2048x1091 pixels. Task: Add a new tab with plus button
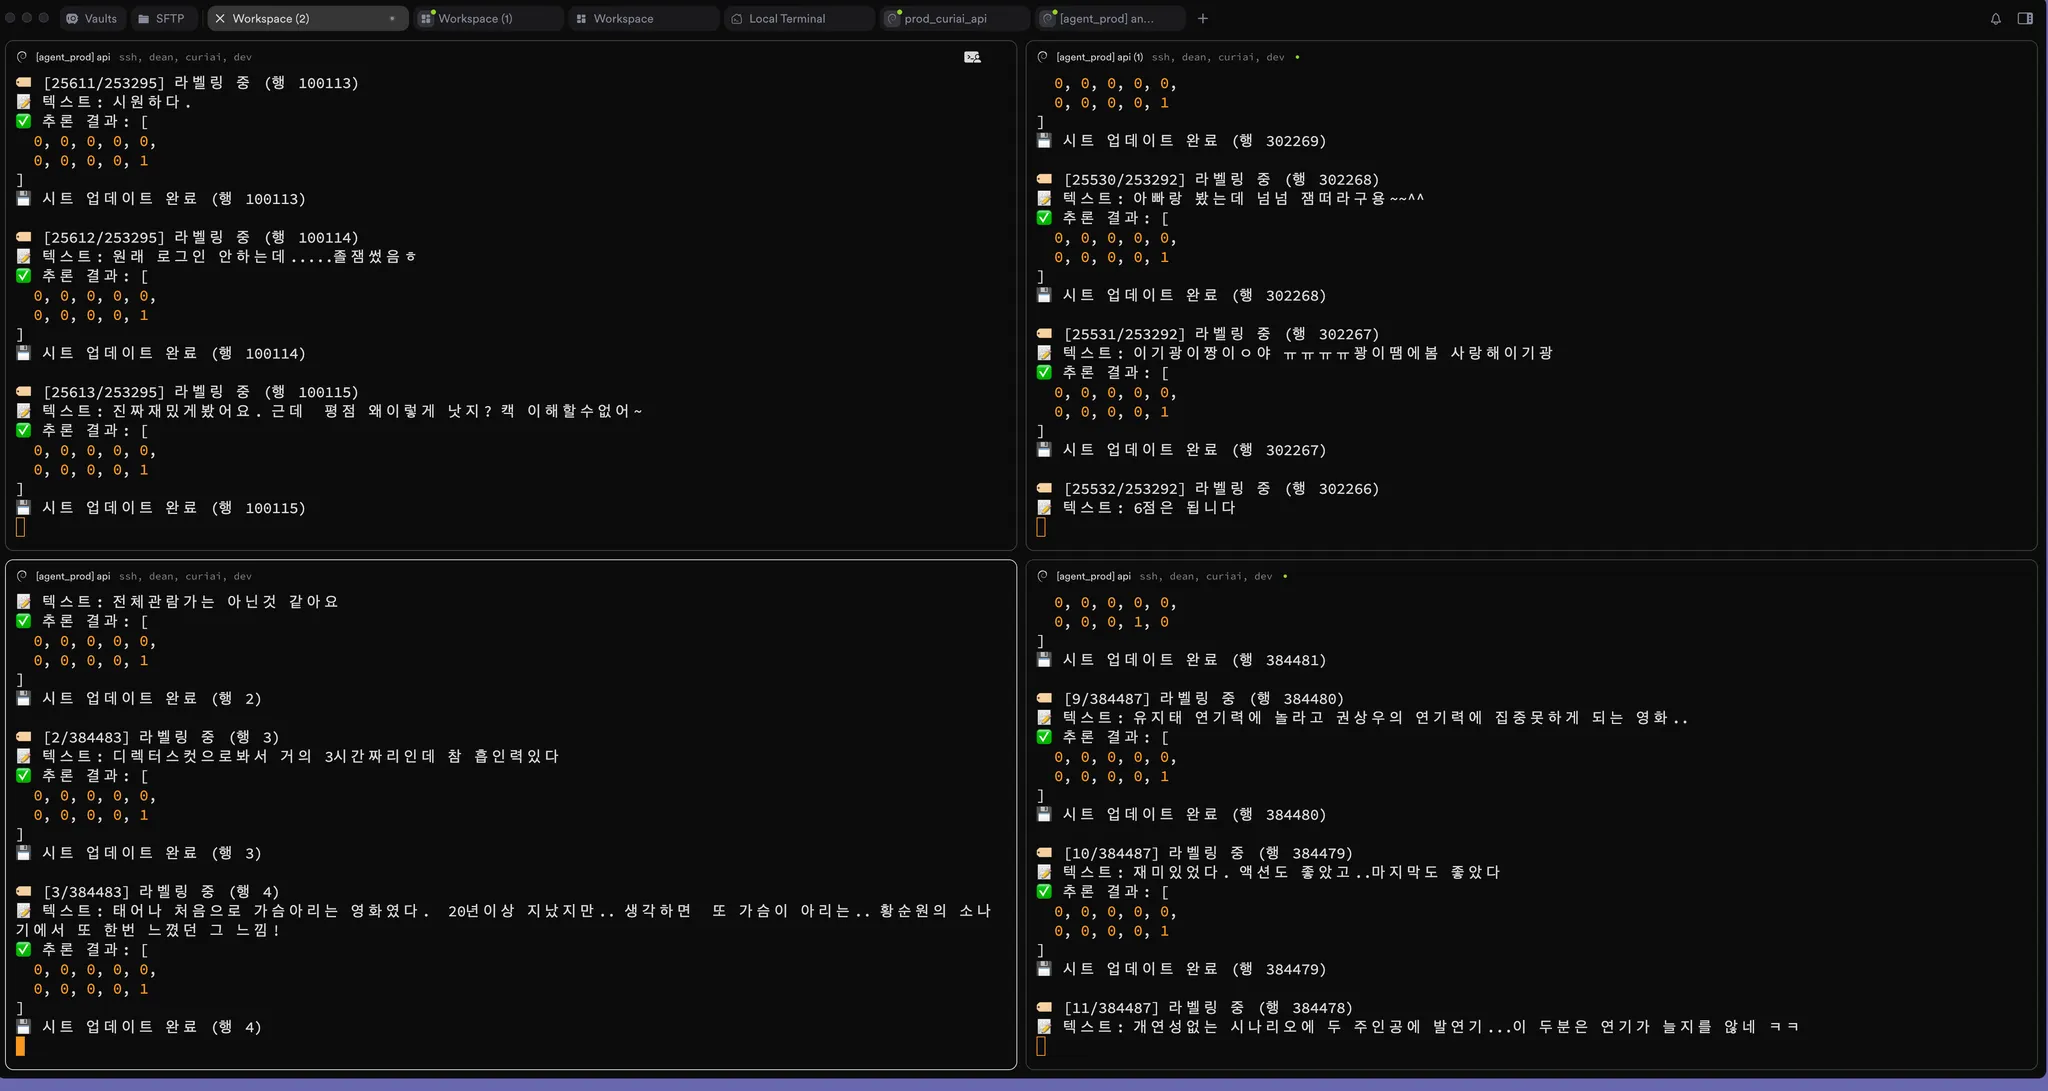click(1203, 18)
